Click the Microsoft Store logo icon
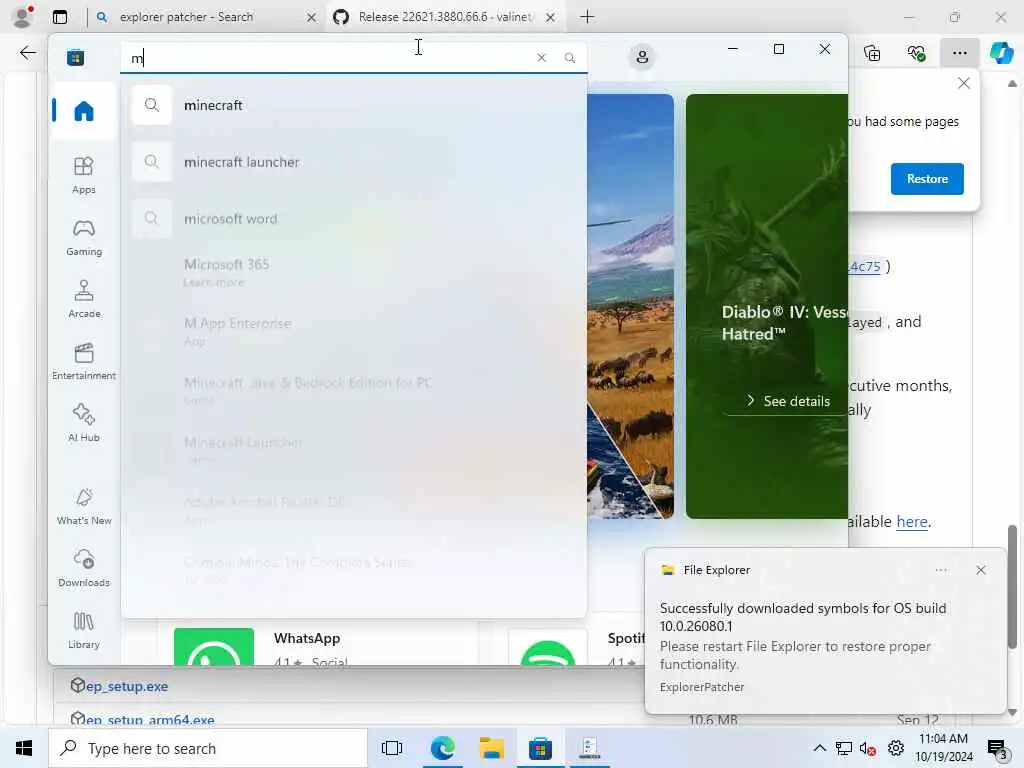The height and width of the screenshot is (768, 1024). (75, 57)
